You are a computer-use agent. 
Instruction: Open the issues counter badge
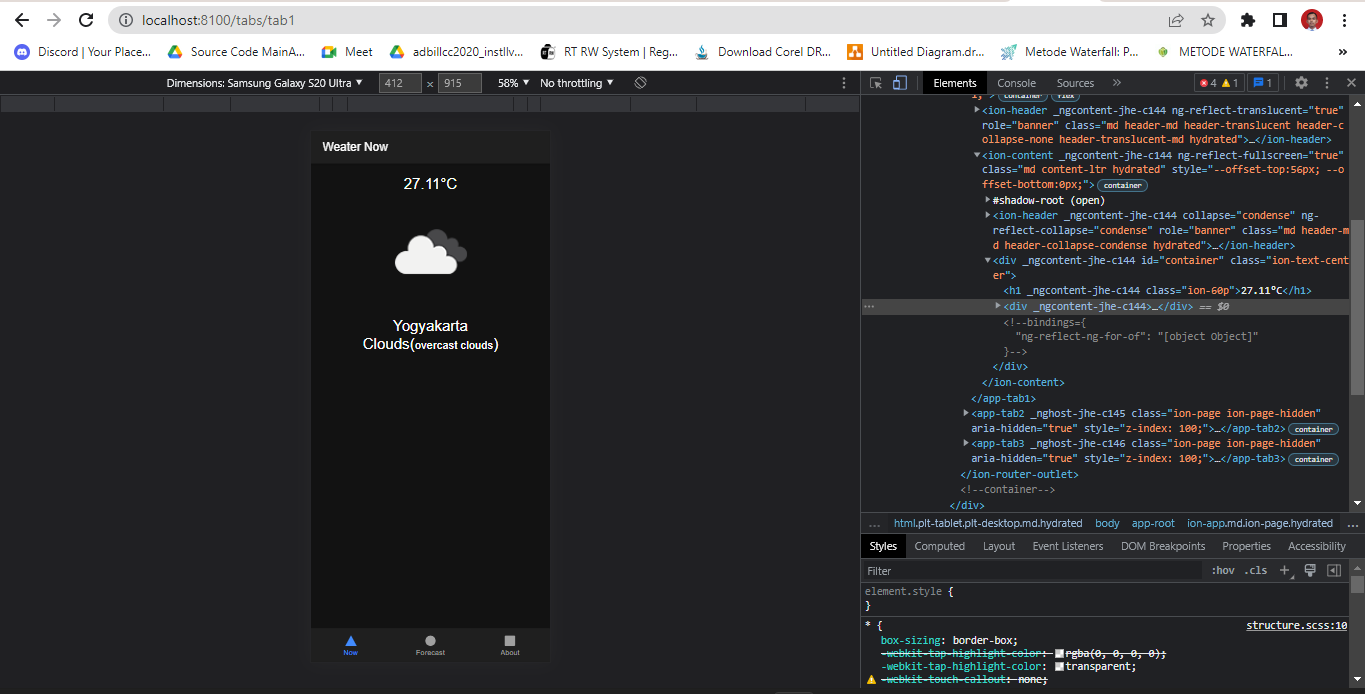[1262, 83]
